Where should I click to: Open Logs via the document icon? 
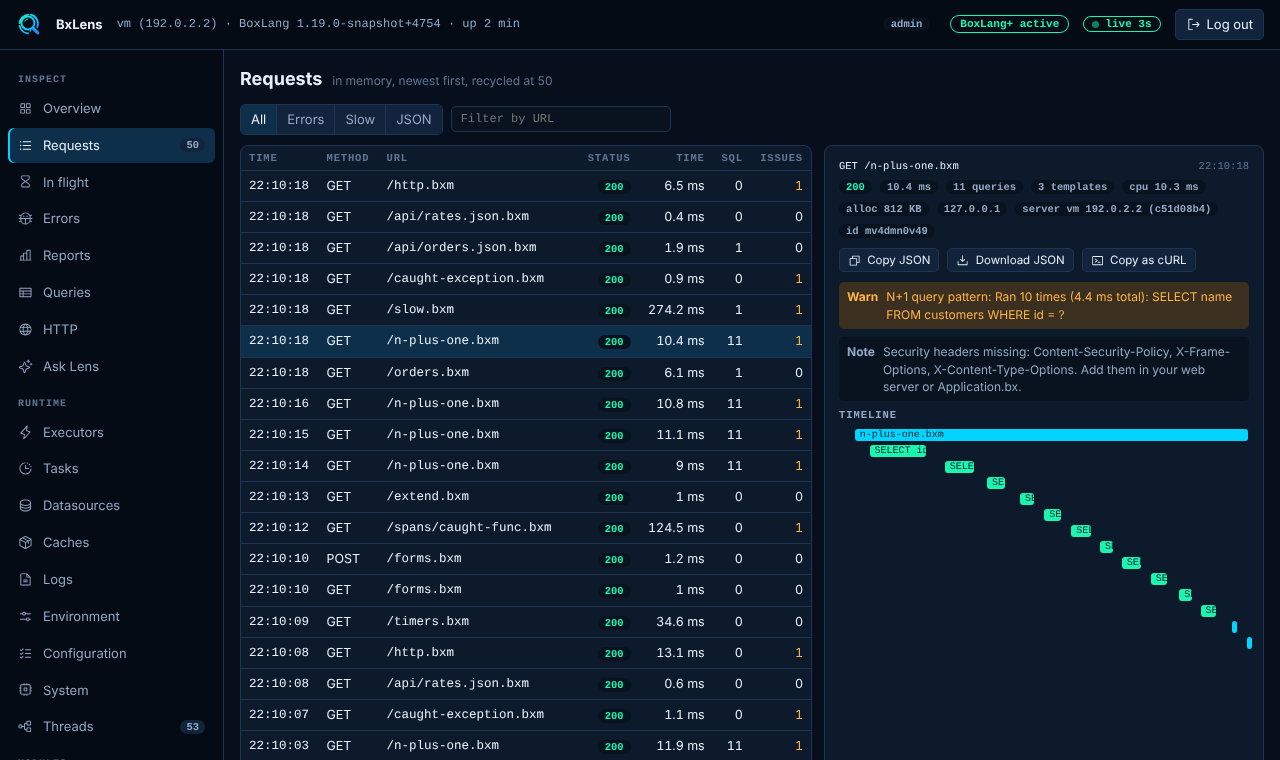26,579
